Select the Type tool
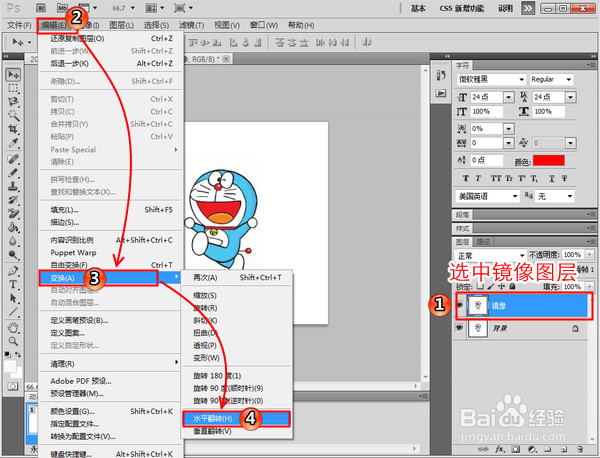Viewport: 600px width, 458px height. [x=13, y=285]
